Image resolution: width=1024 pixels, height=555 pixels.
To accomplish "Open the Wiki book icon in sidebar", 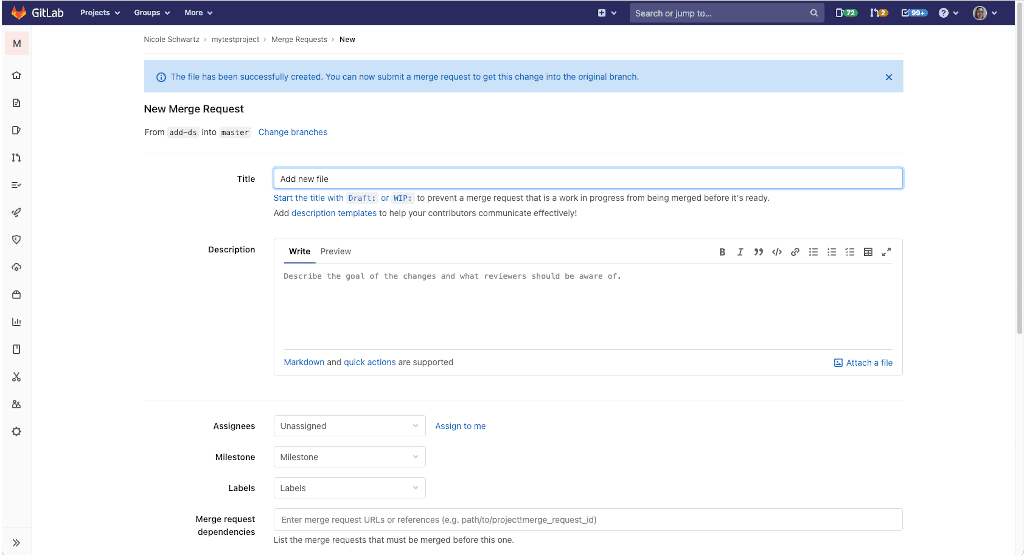I will pos(16,349).
